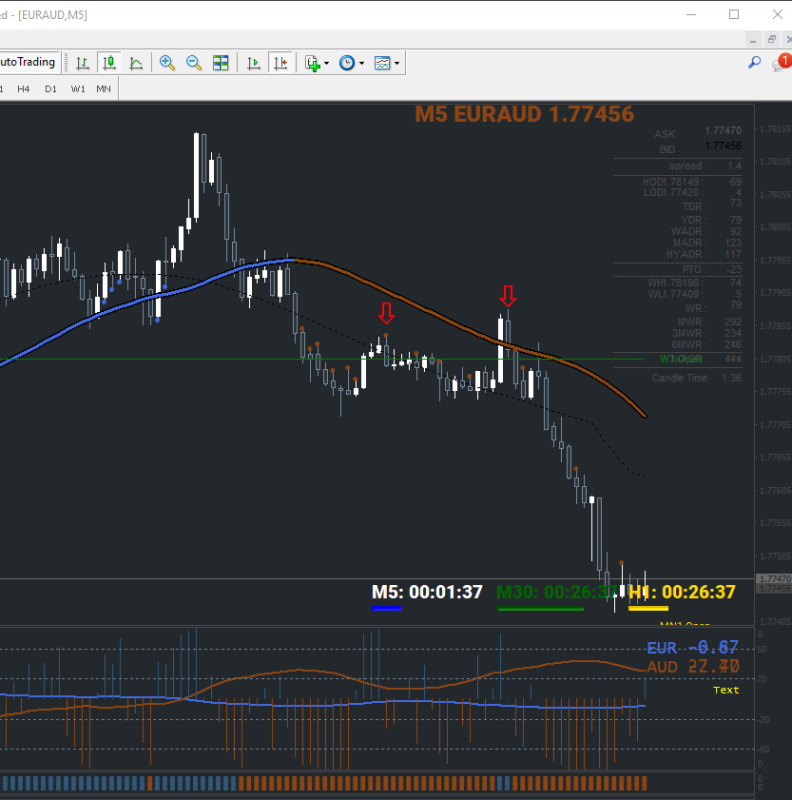The height and width of the screenshot is (800, 792).
Task: Expand the Periods dropdown arrow
Action: (x=362, y=63)
